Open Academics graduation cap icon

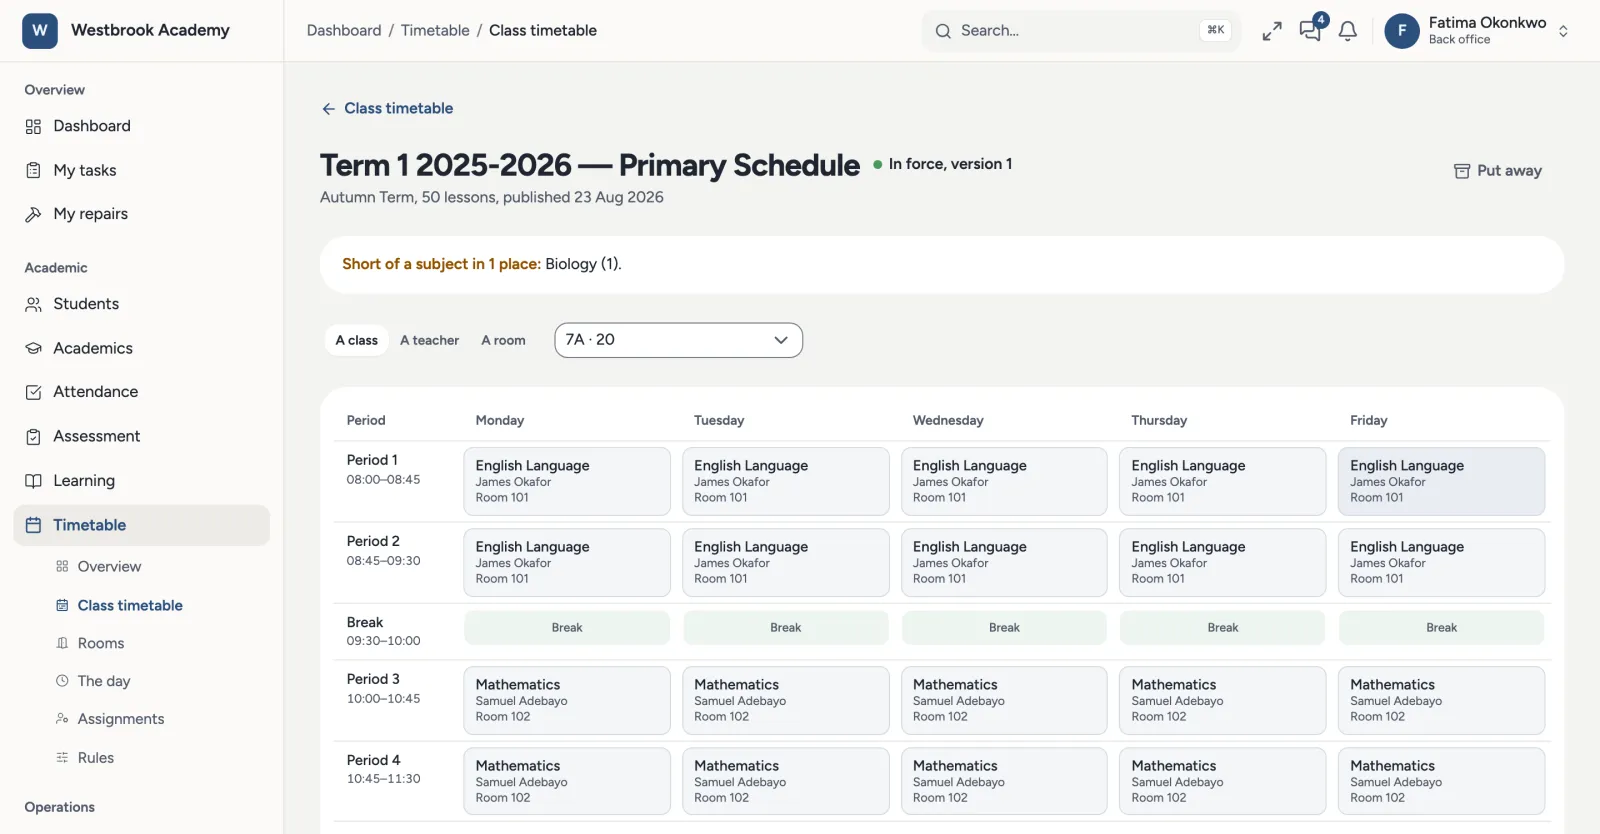[x=33, y=348]
